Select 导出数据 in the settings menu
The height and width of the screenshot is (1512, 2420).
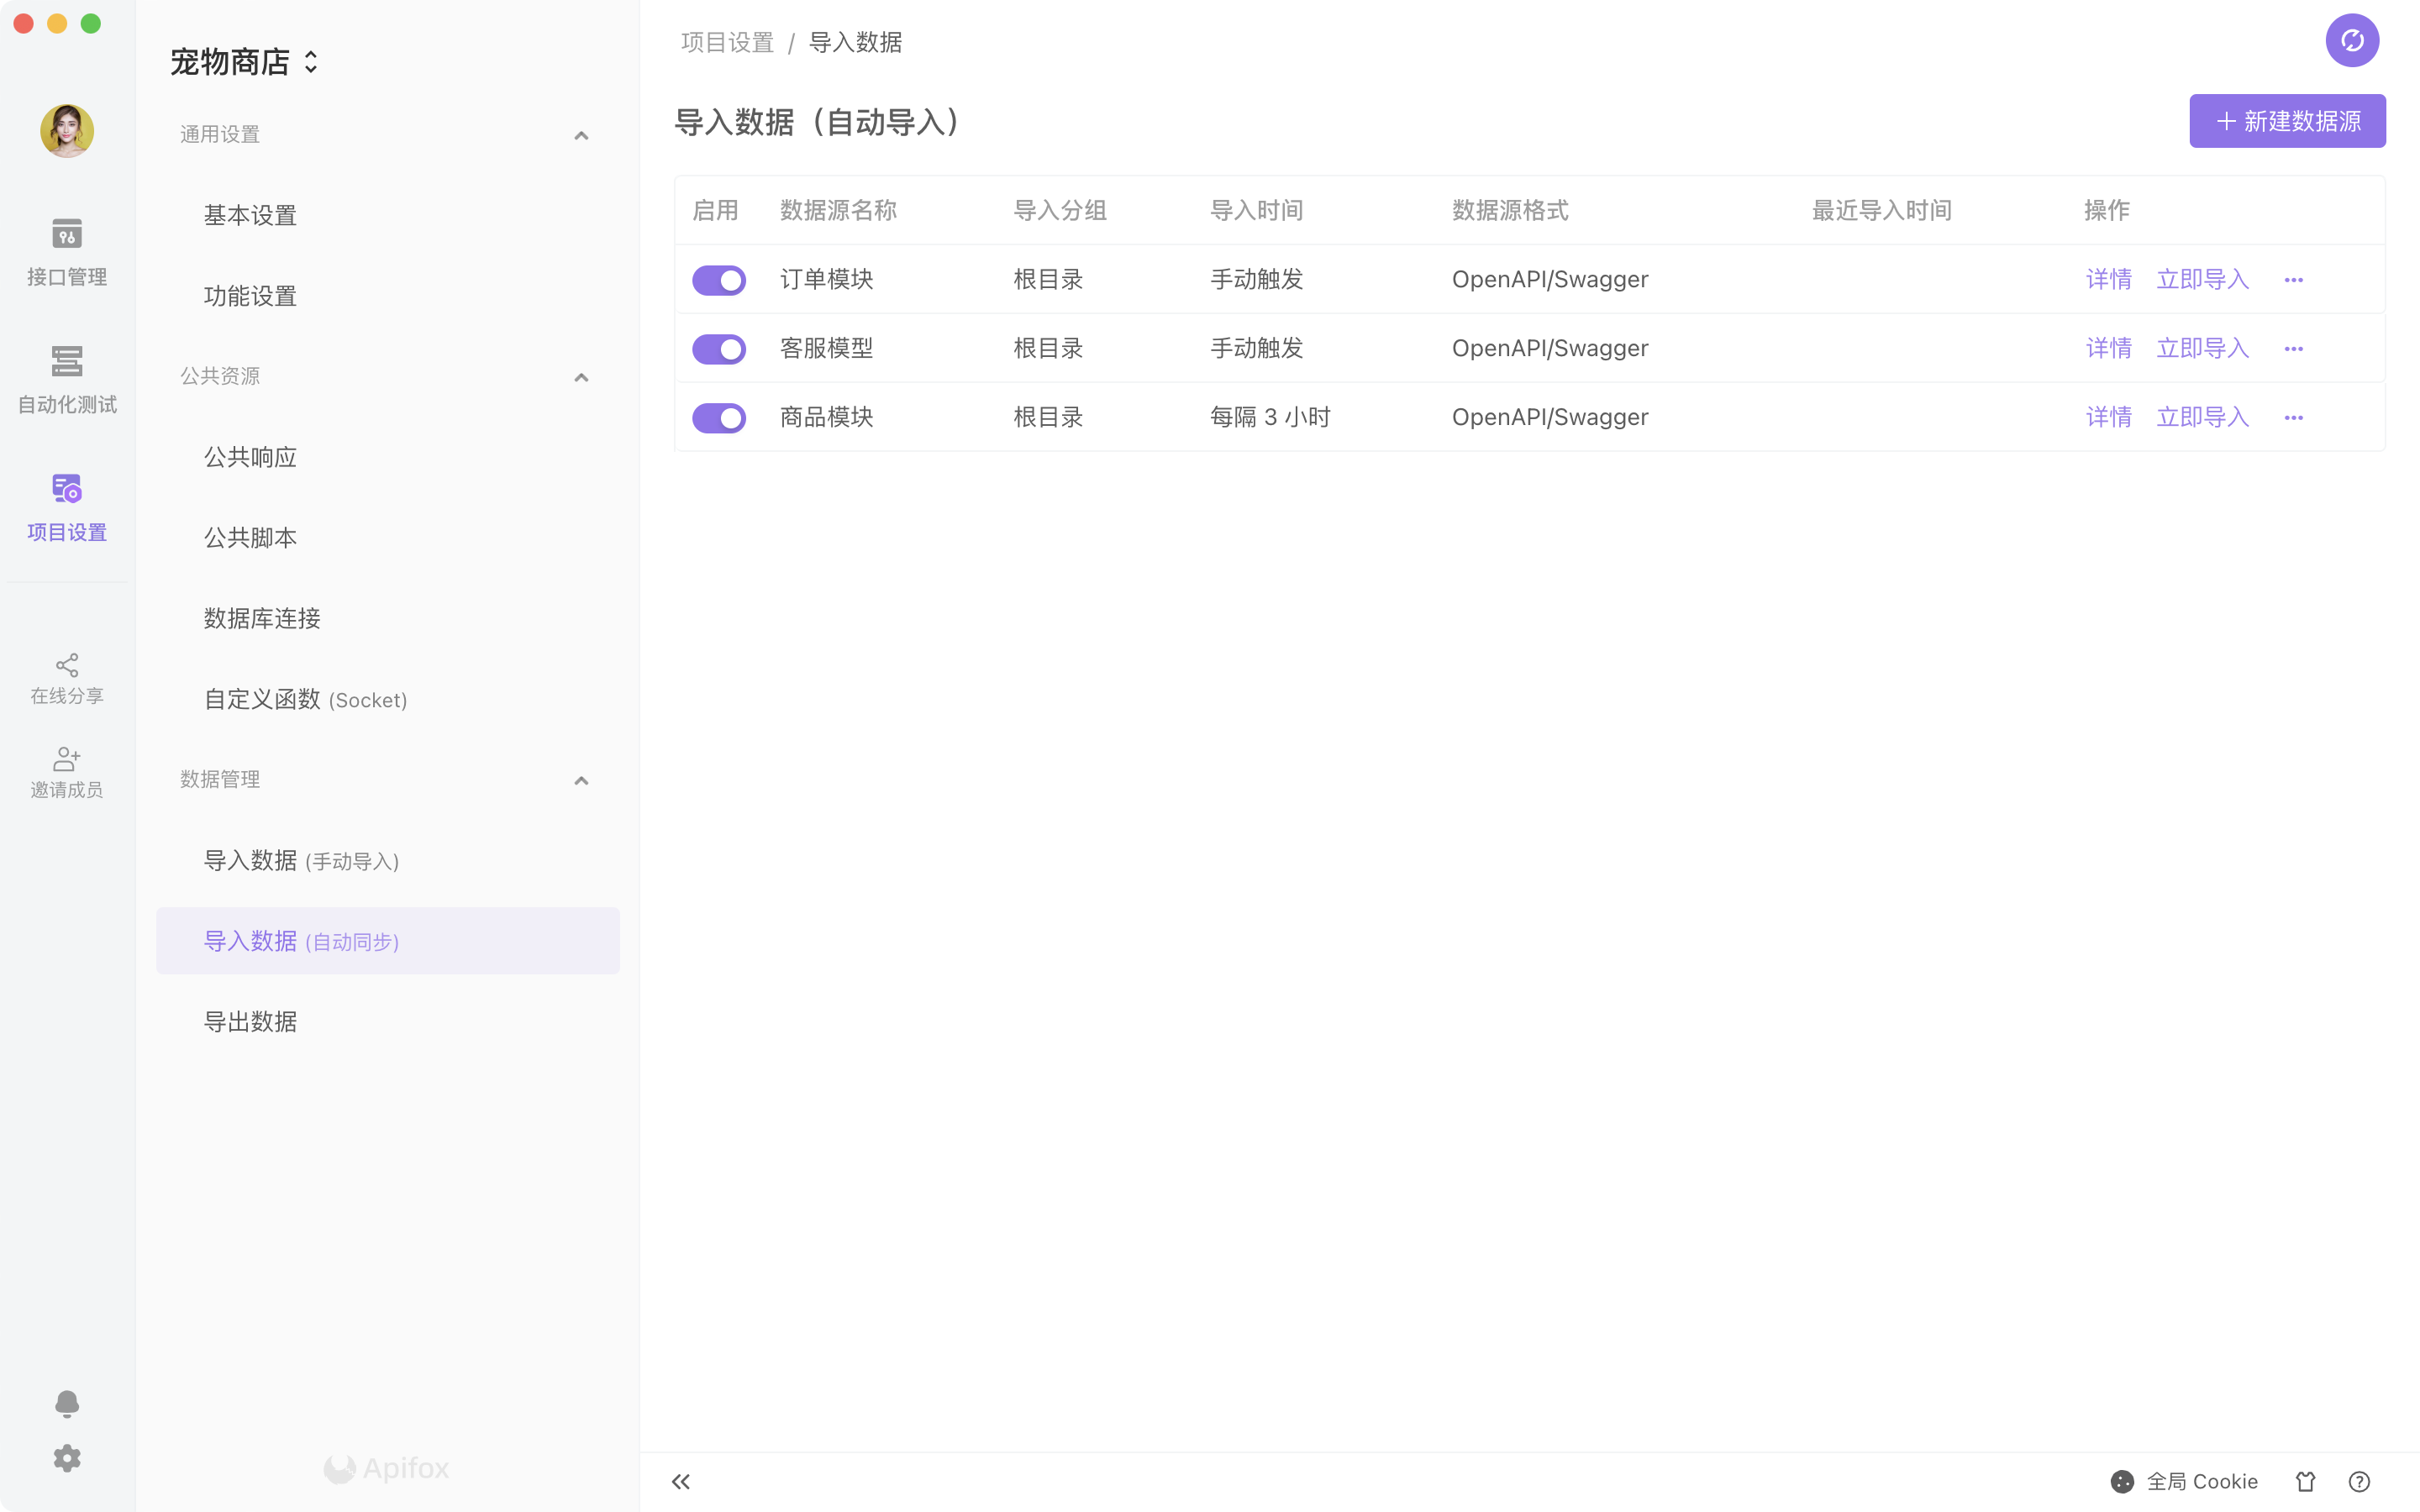click(250, 1021)
